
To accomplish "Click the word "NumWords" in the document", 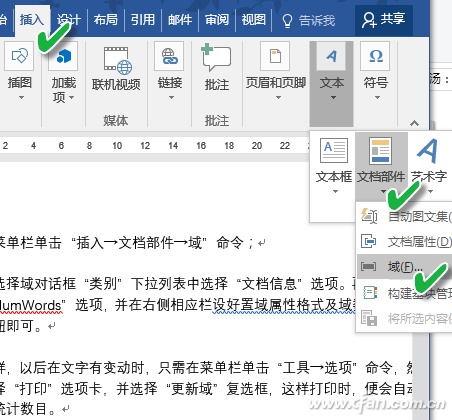I will 31,305.
